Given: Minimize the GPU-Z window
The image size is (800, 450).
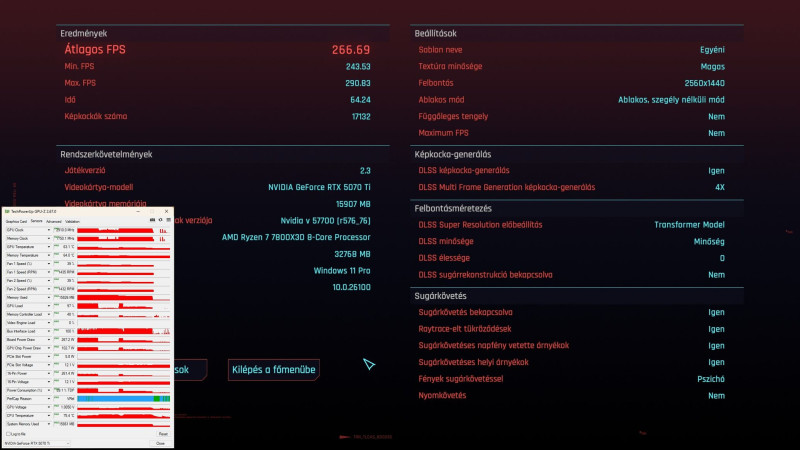Looking at the screenshot, I should (138, 211).
